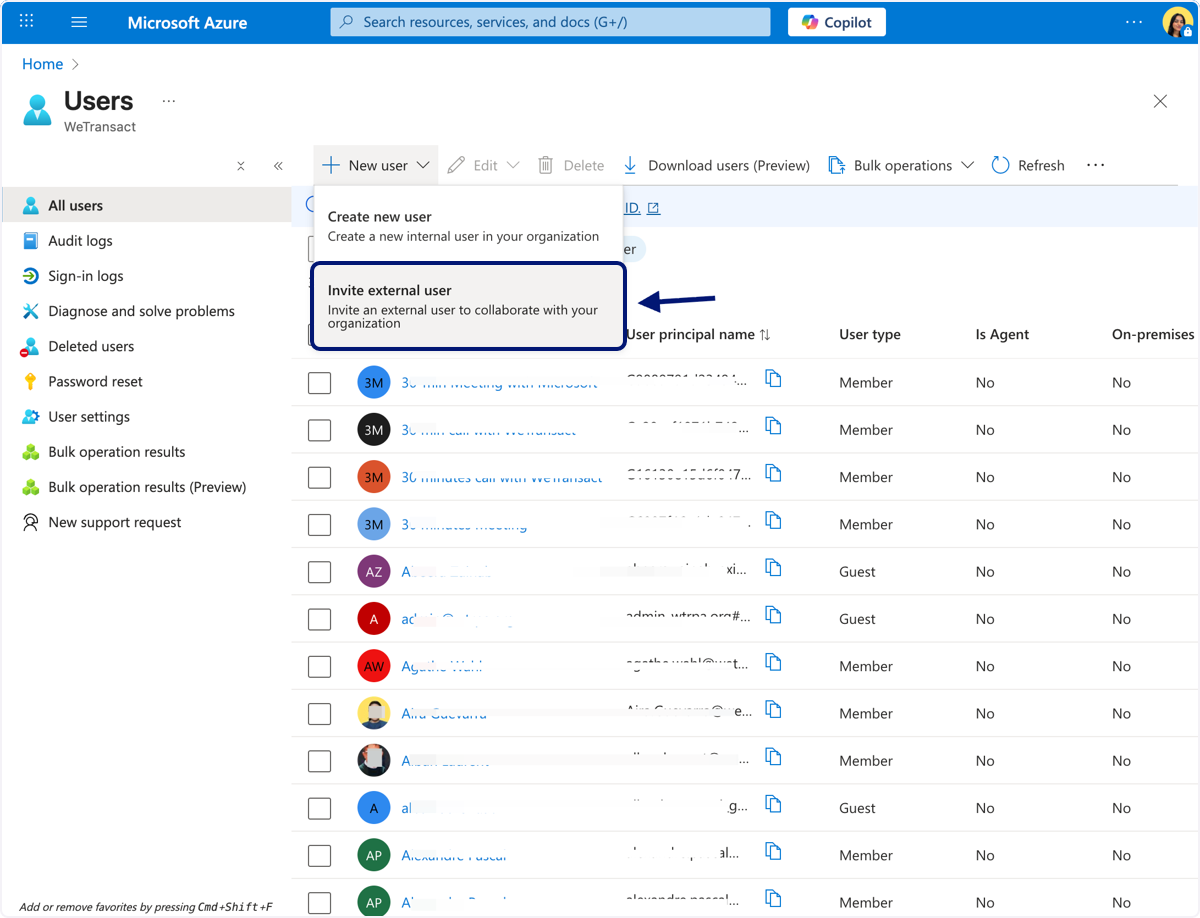The height and width of the screenshot is (918, 1200).
Task: Choose Create new user menu option
Action: click(463, 225)
